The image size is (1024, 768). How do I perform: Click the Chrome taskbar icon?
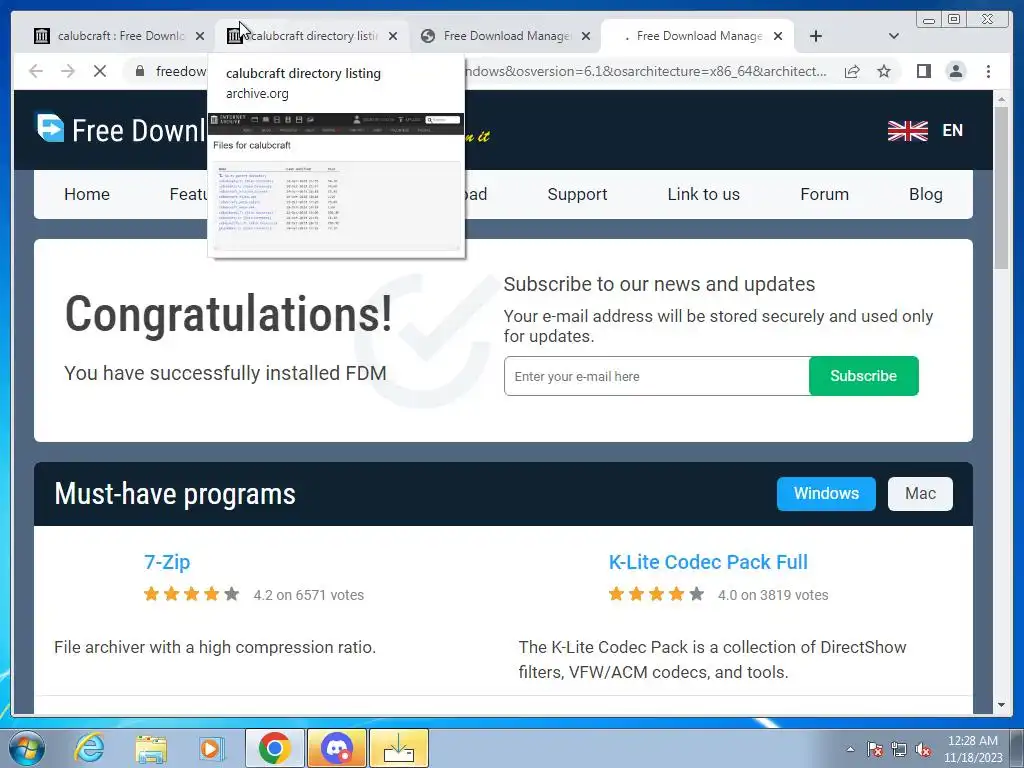point(274,748)
